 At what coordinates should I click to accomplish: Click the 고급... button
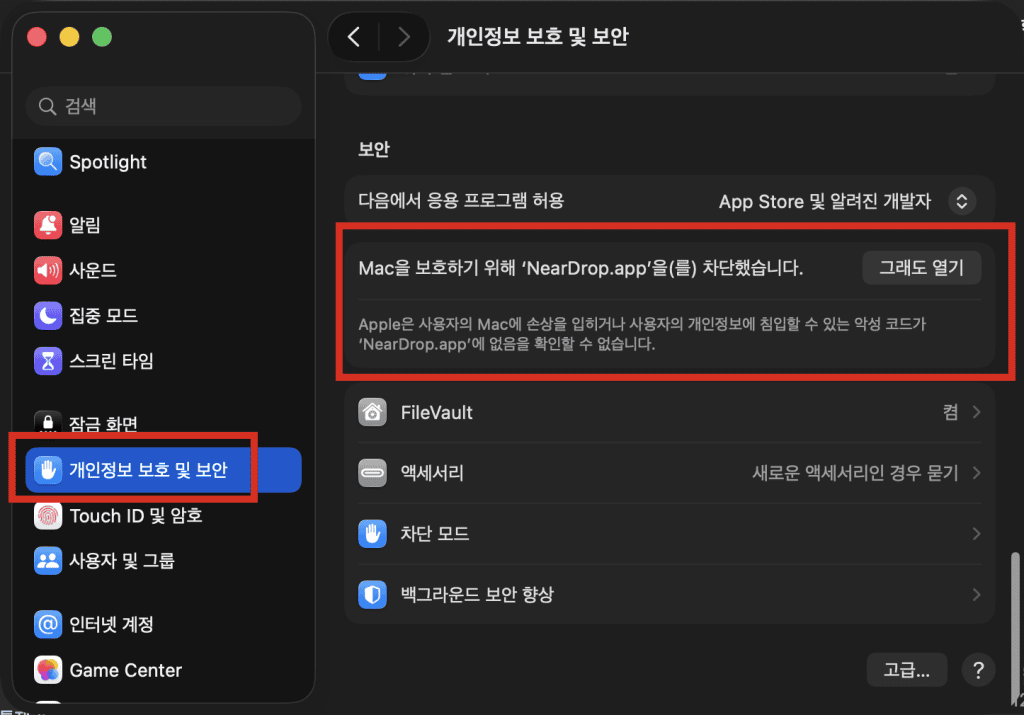click(x=906, y=670)
